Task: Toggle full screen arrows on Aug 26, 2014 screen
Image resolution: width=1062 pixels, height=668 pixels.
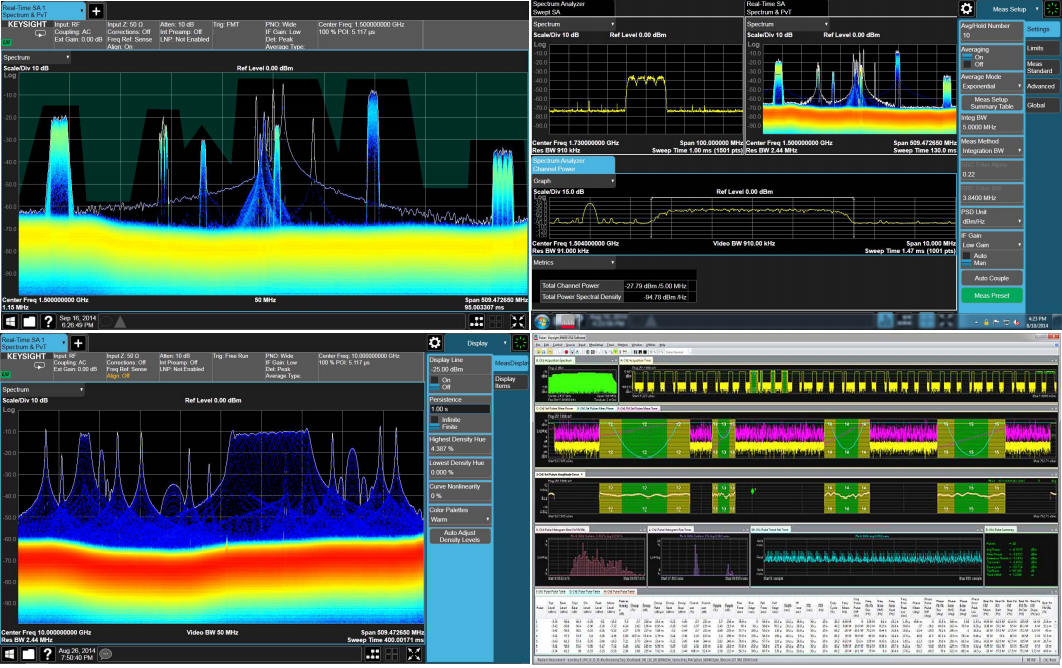Action: point(414,654)
